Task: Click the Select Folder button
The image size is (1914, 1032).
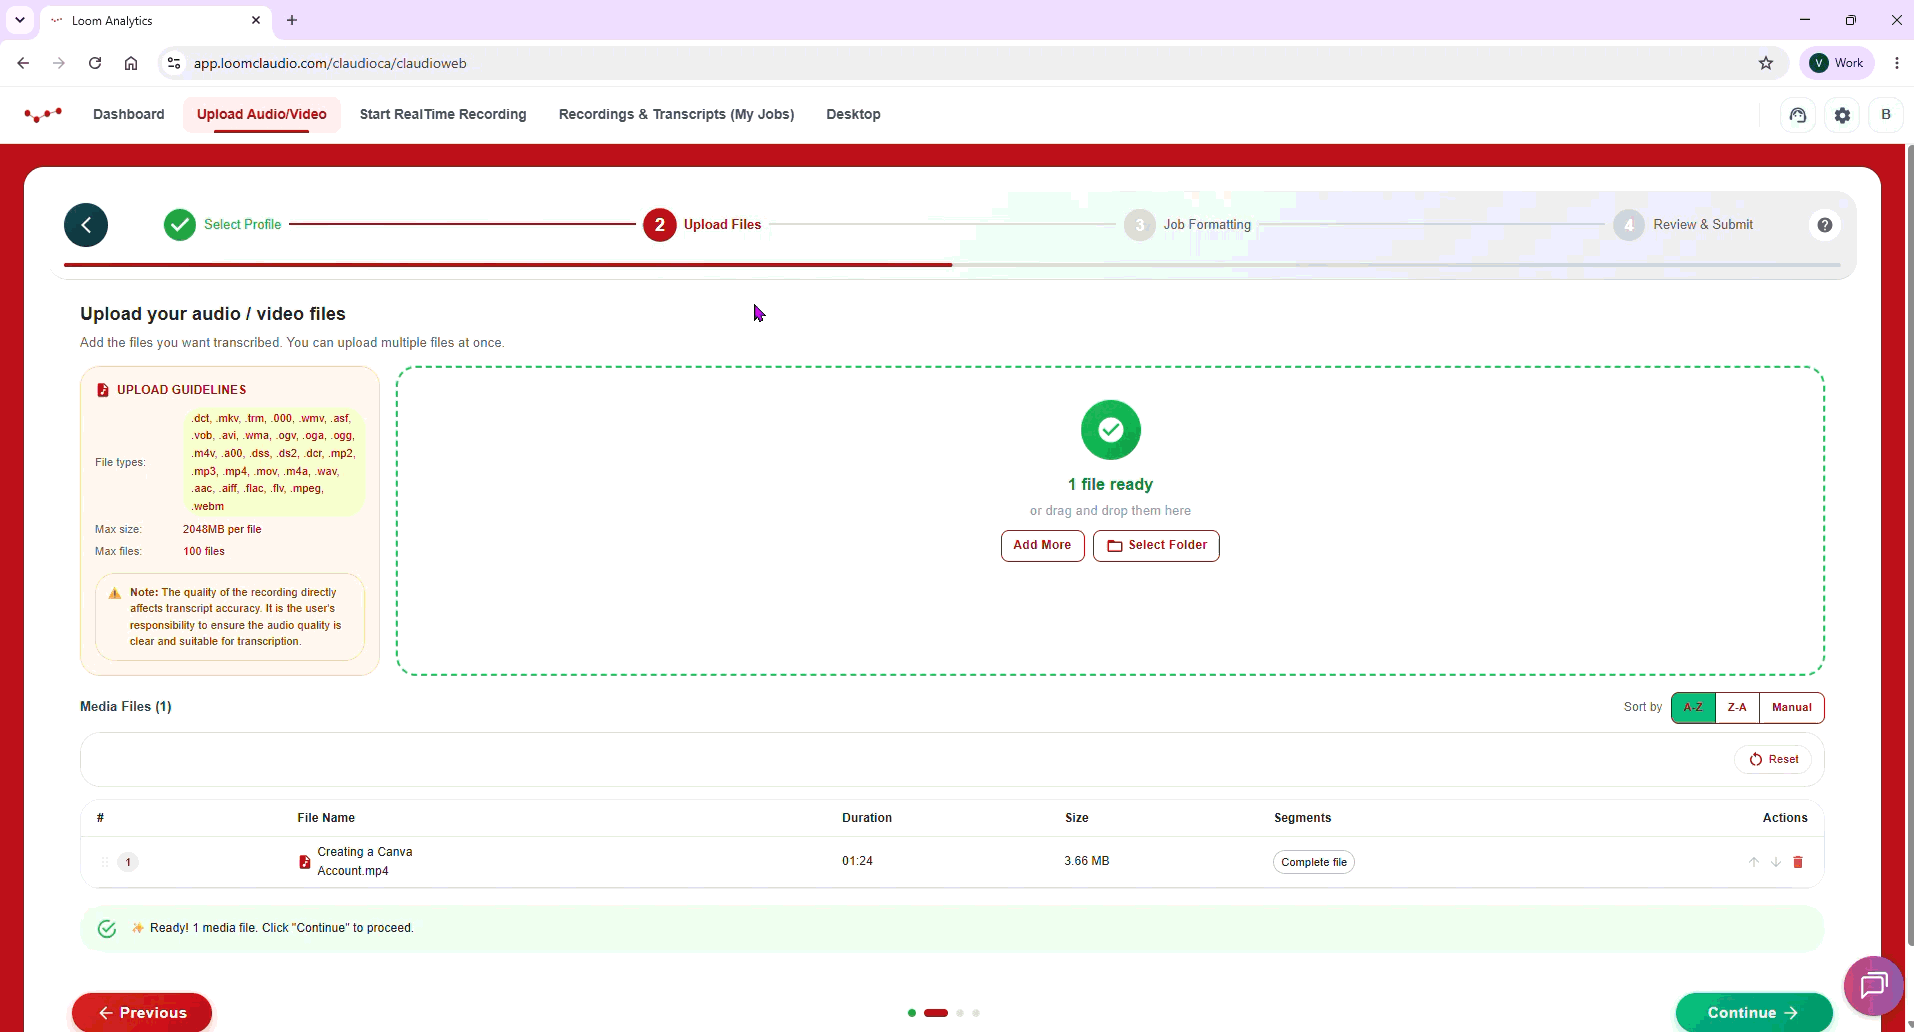Action: pyautogui.click(x=1156, y=546)
